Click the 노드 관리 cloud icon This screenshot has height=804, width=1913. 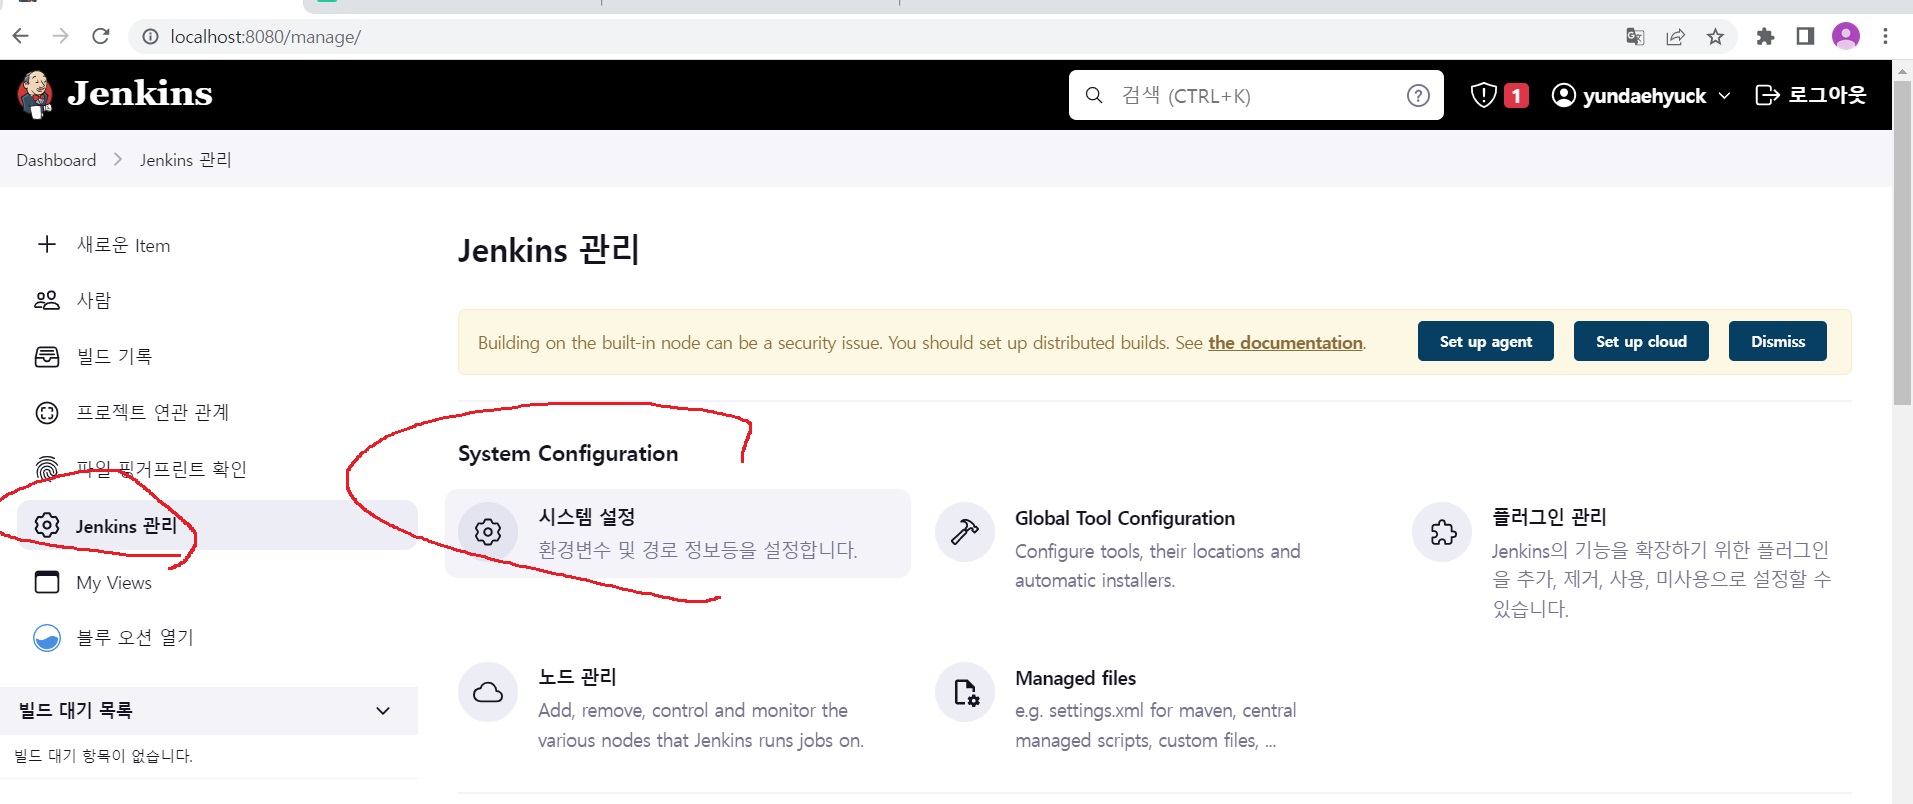488,692
